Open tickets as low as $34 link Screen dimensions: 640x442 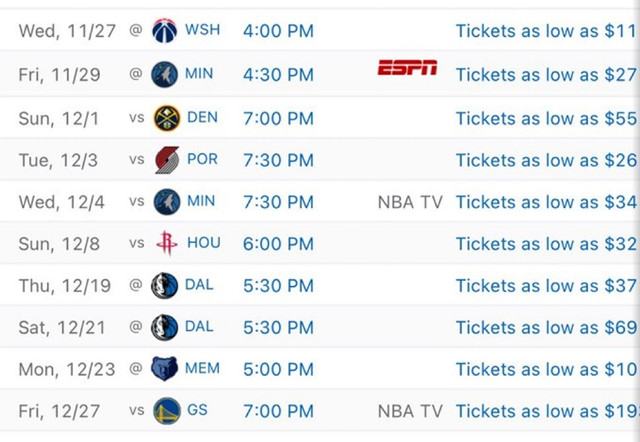(546, 202)
